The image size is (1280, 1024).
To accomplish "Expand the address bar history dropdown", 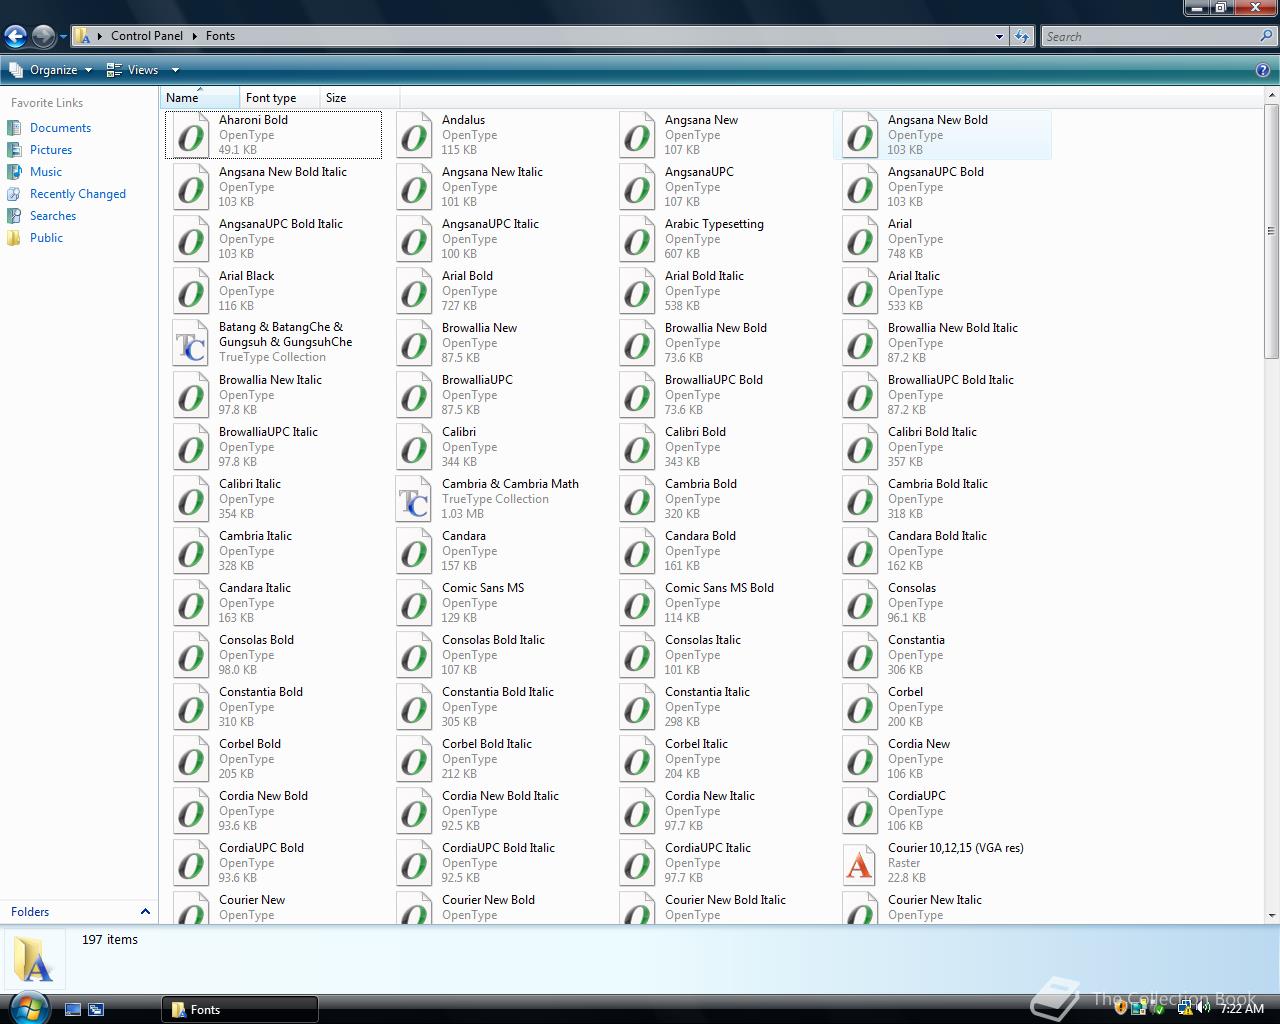I will [999, 36].
